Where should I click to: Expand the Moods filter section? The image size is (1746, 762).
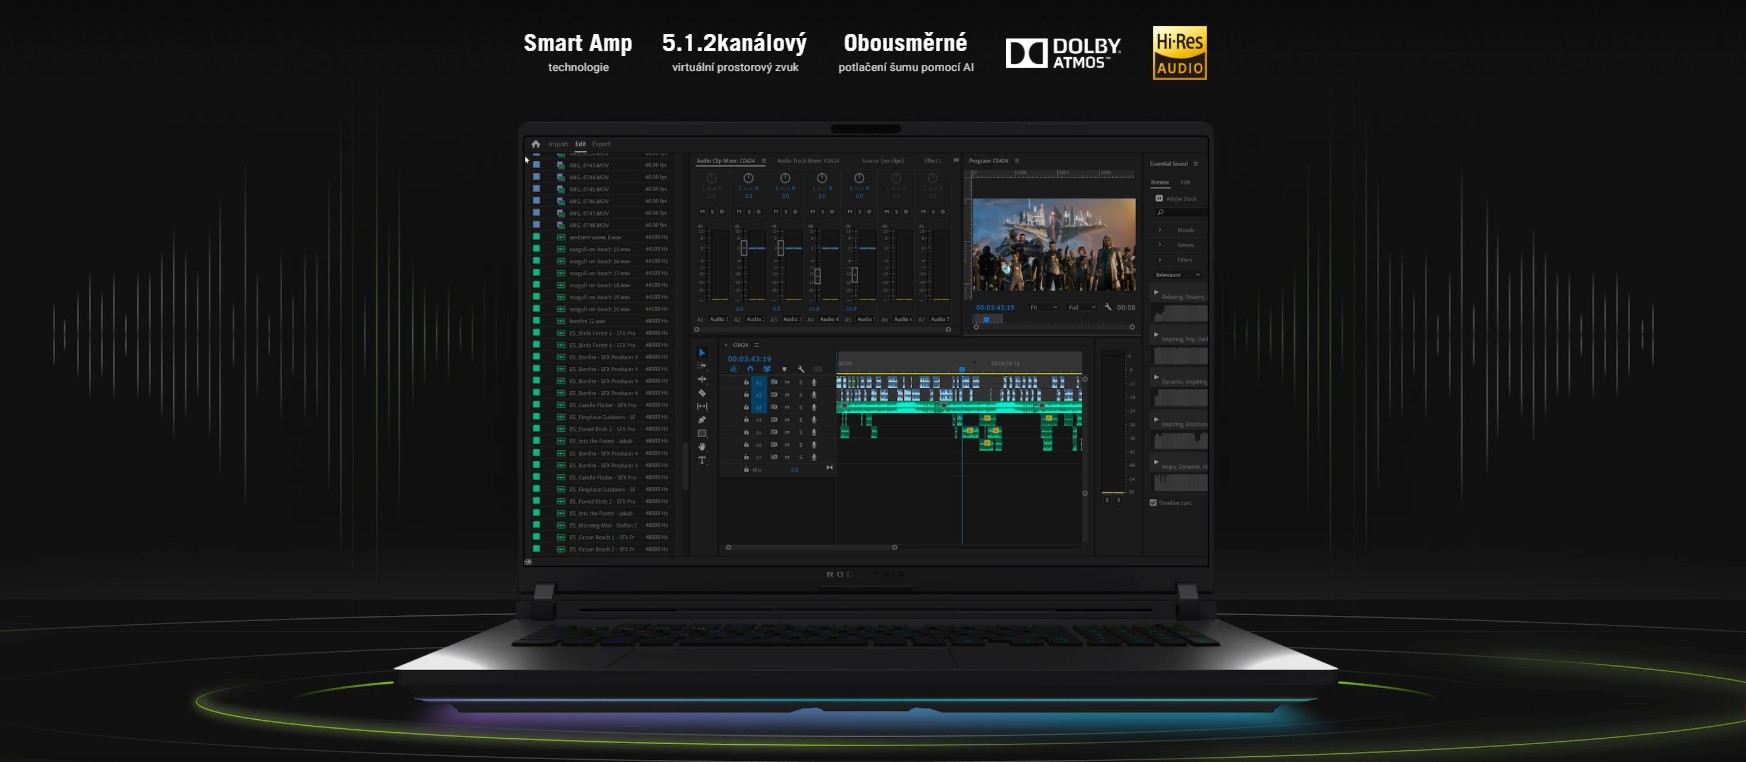coord(1160,230)
